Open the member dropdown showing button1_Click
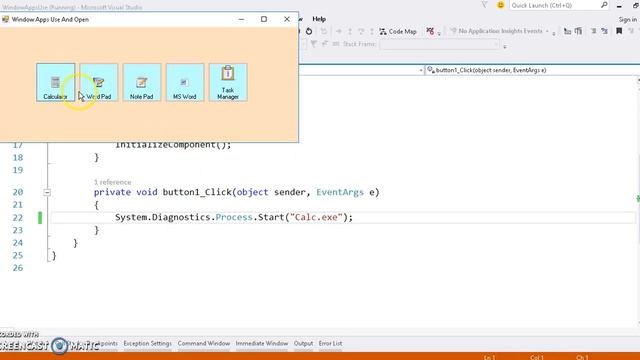 532,70
